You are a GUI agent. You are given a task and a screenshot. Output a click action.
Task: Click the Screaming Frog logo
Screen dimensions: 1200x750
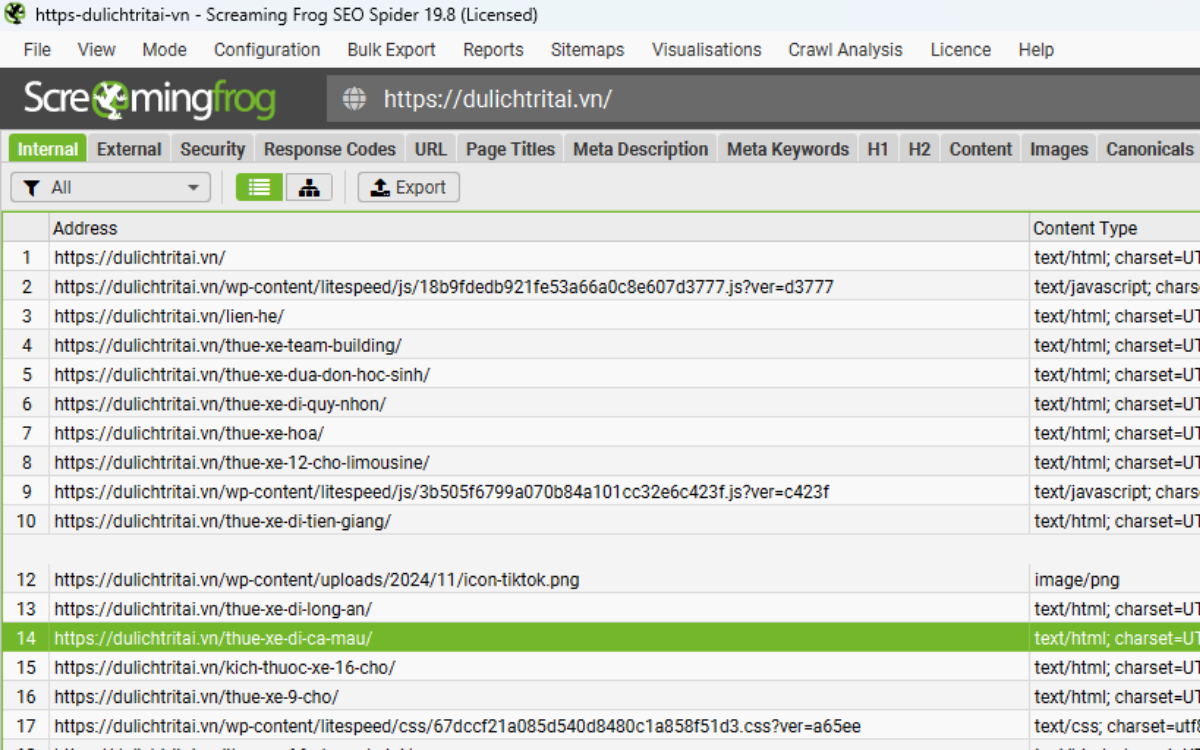148,100
